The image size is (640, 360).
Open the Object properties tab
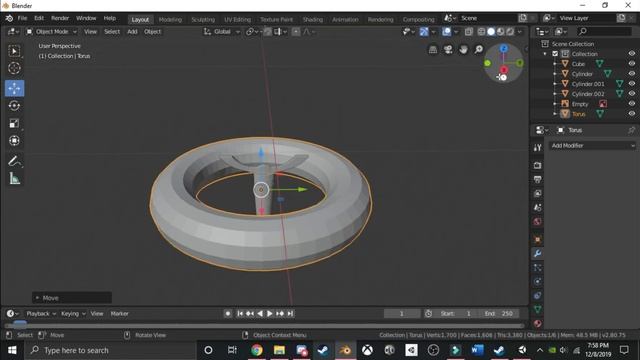[538, 239]
